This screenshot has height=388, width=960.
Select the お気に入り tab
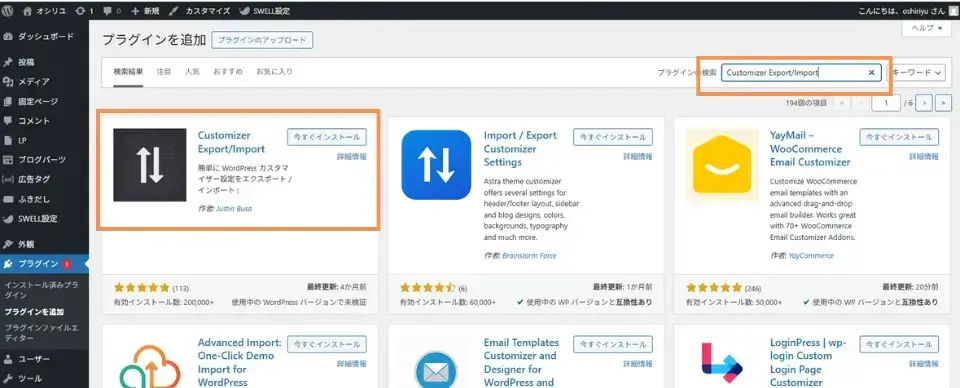tap(274, 72)
